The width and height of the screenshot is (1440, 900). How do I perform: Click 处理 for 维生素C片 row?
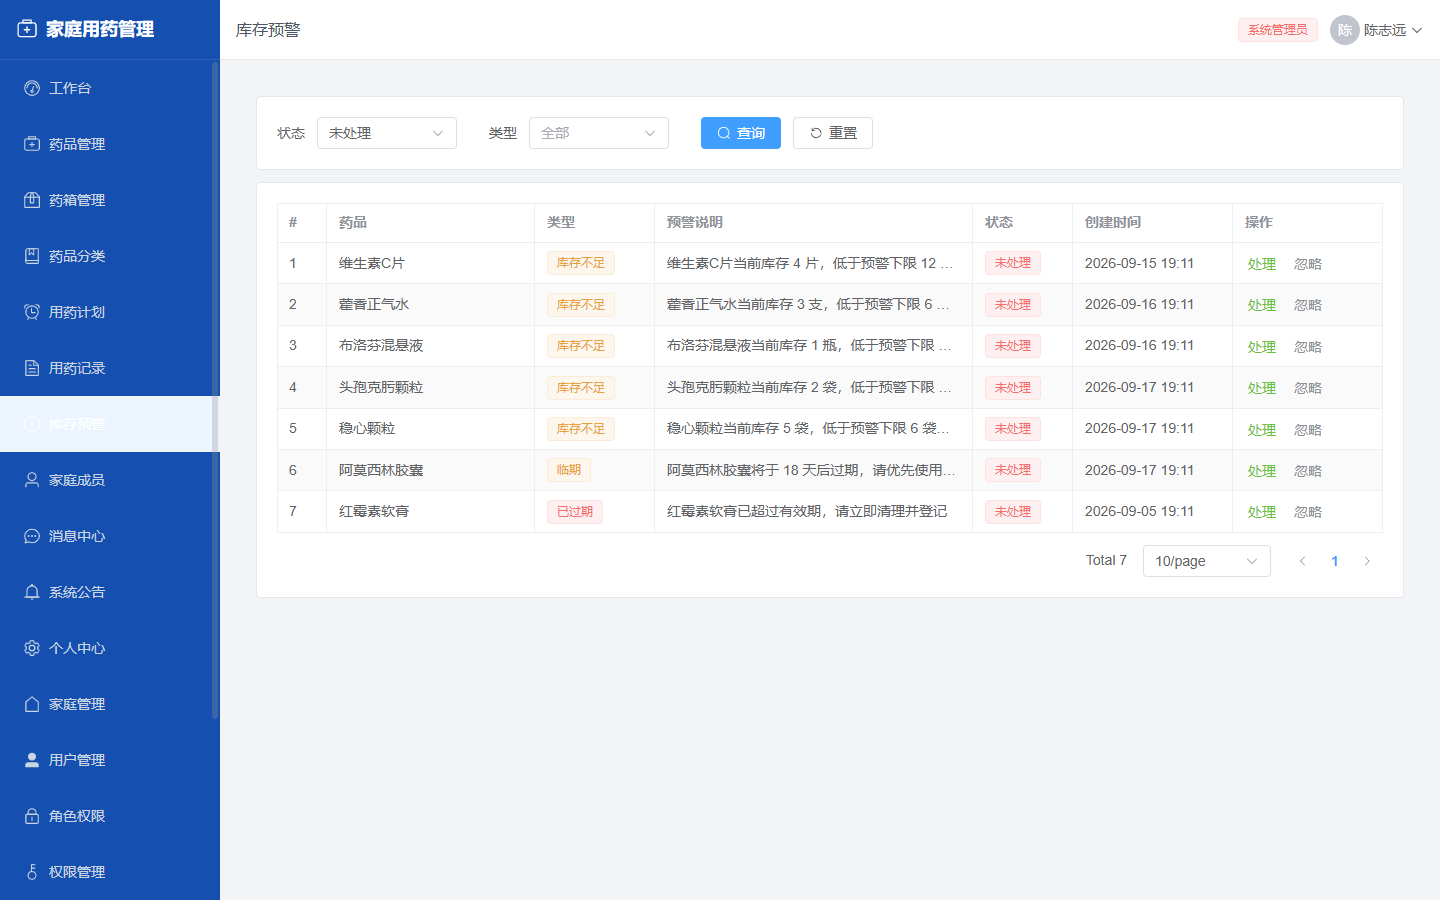[1262, 264]
